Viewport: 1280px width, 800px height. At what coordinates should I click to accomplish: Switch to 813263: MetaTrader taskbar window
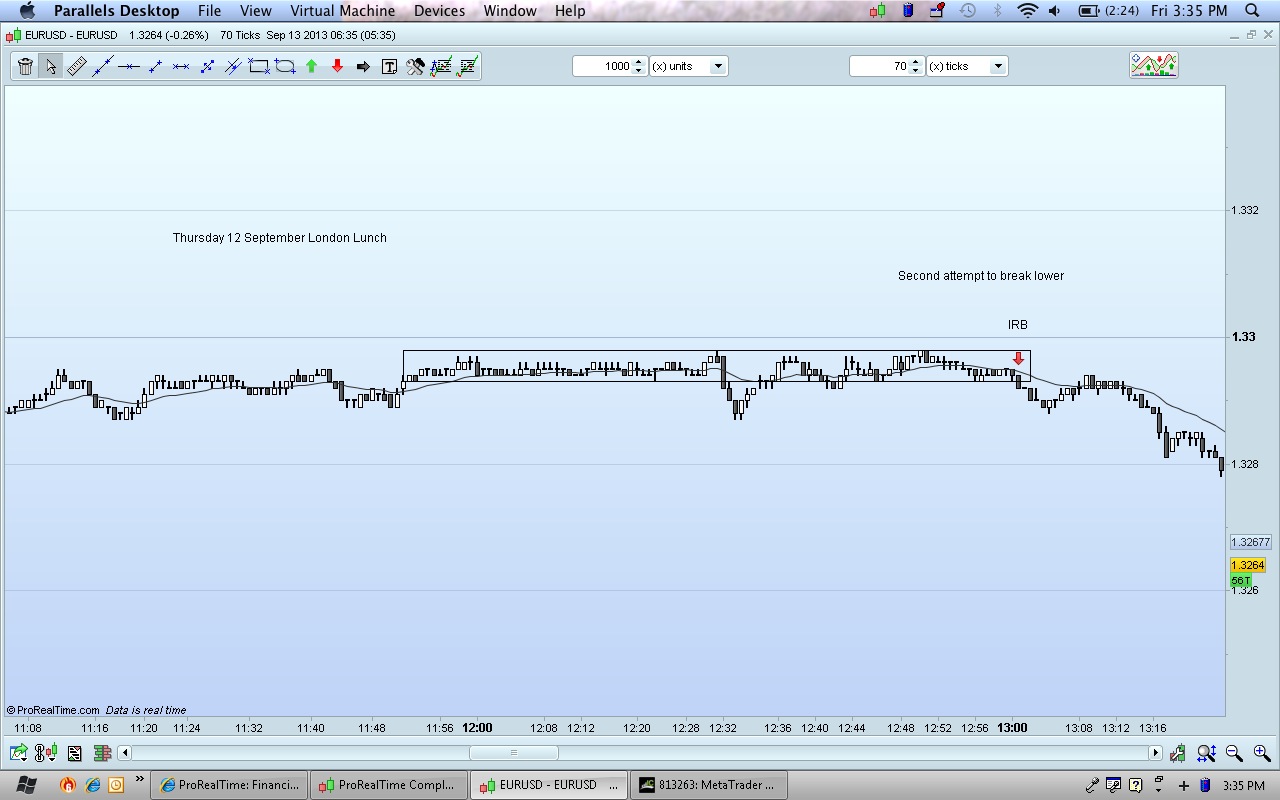pyautogui.click(x=710, y=785)
